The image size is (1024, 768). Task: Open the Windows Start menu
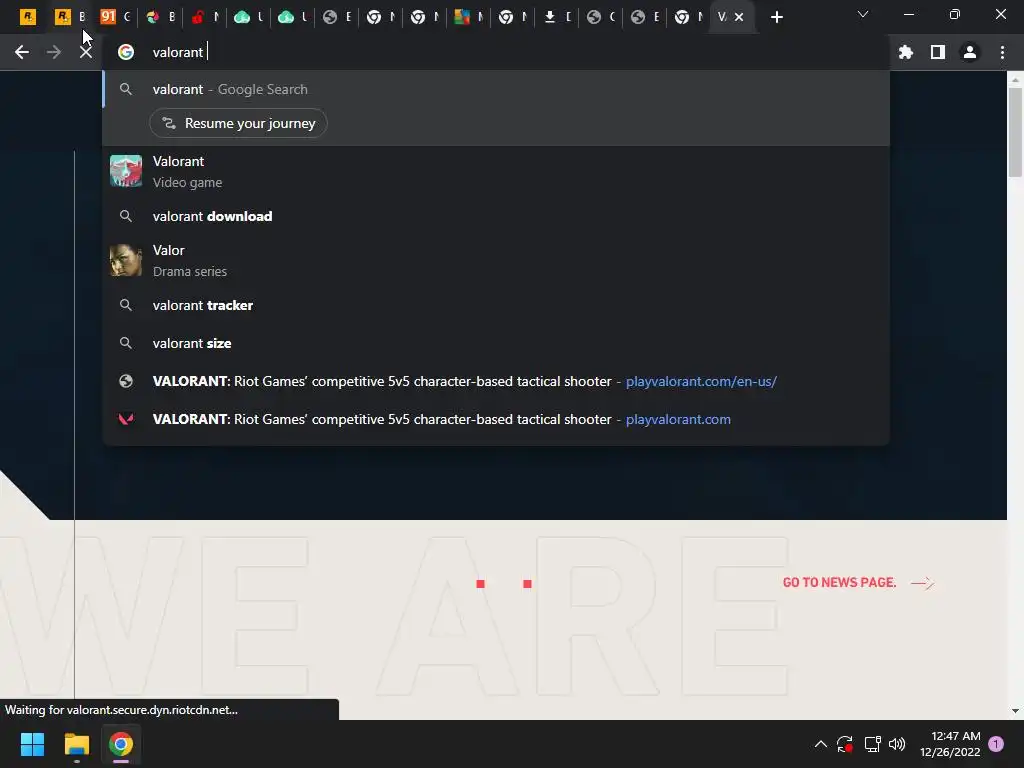[32, 744]
